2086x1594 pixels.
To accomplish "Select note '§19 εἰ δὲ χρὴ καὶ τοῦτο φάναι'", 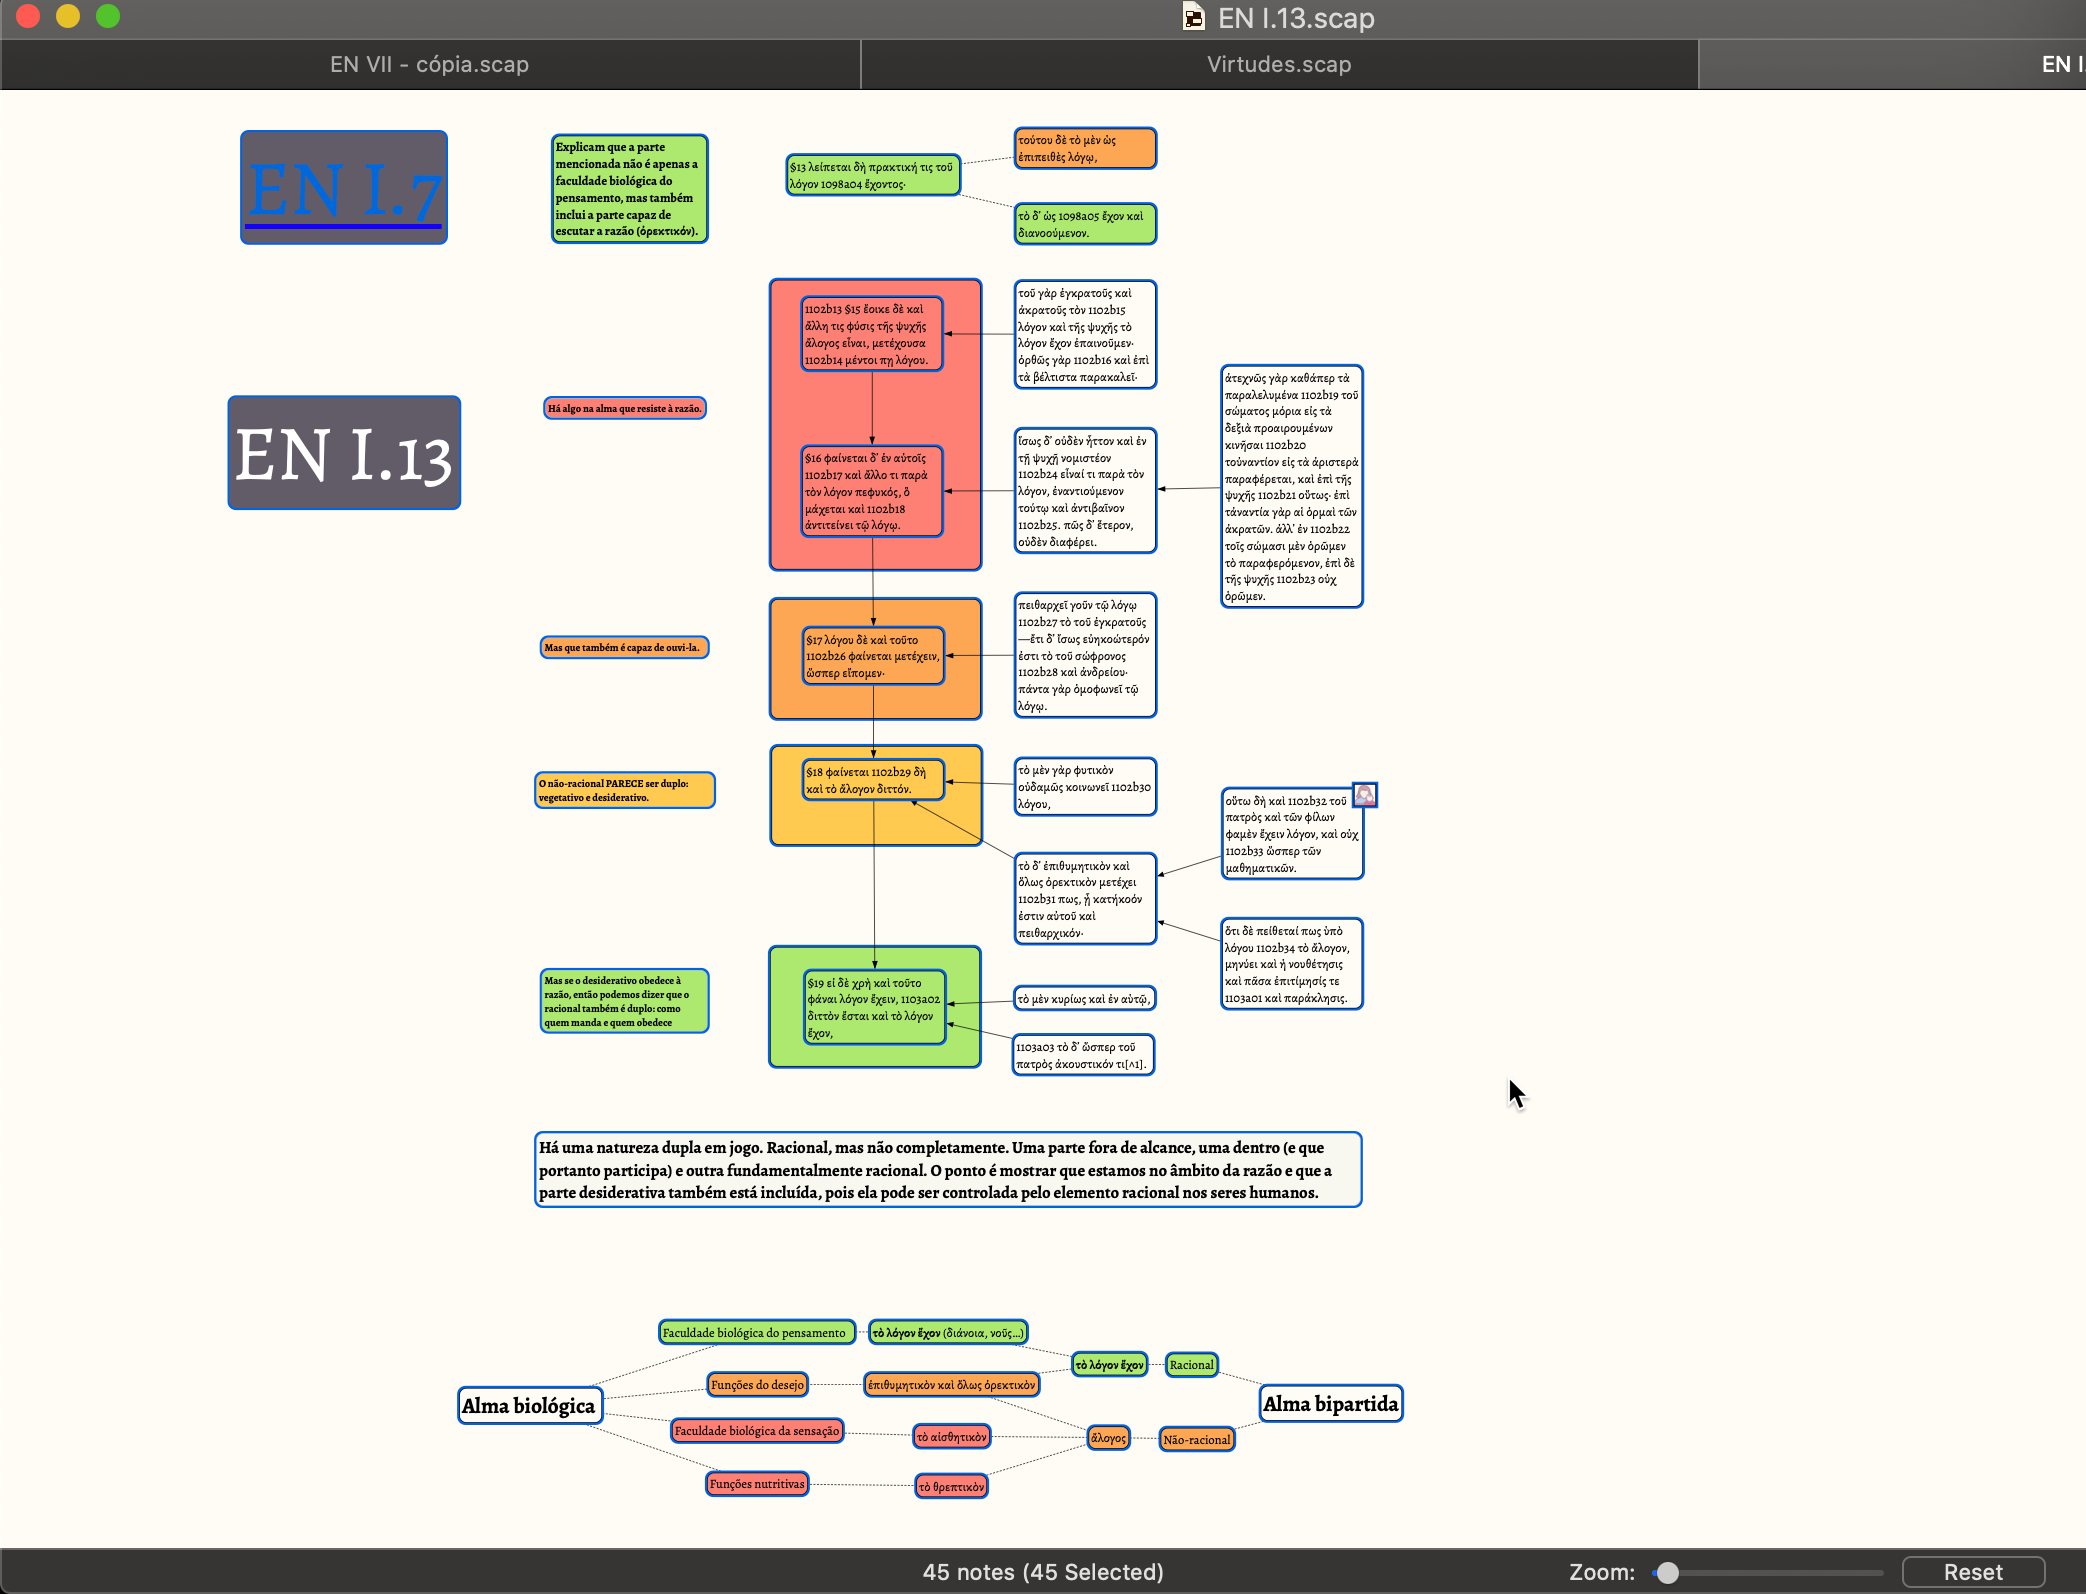I will (875, 1007).
